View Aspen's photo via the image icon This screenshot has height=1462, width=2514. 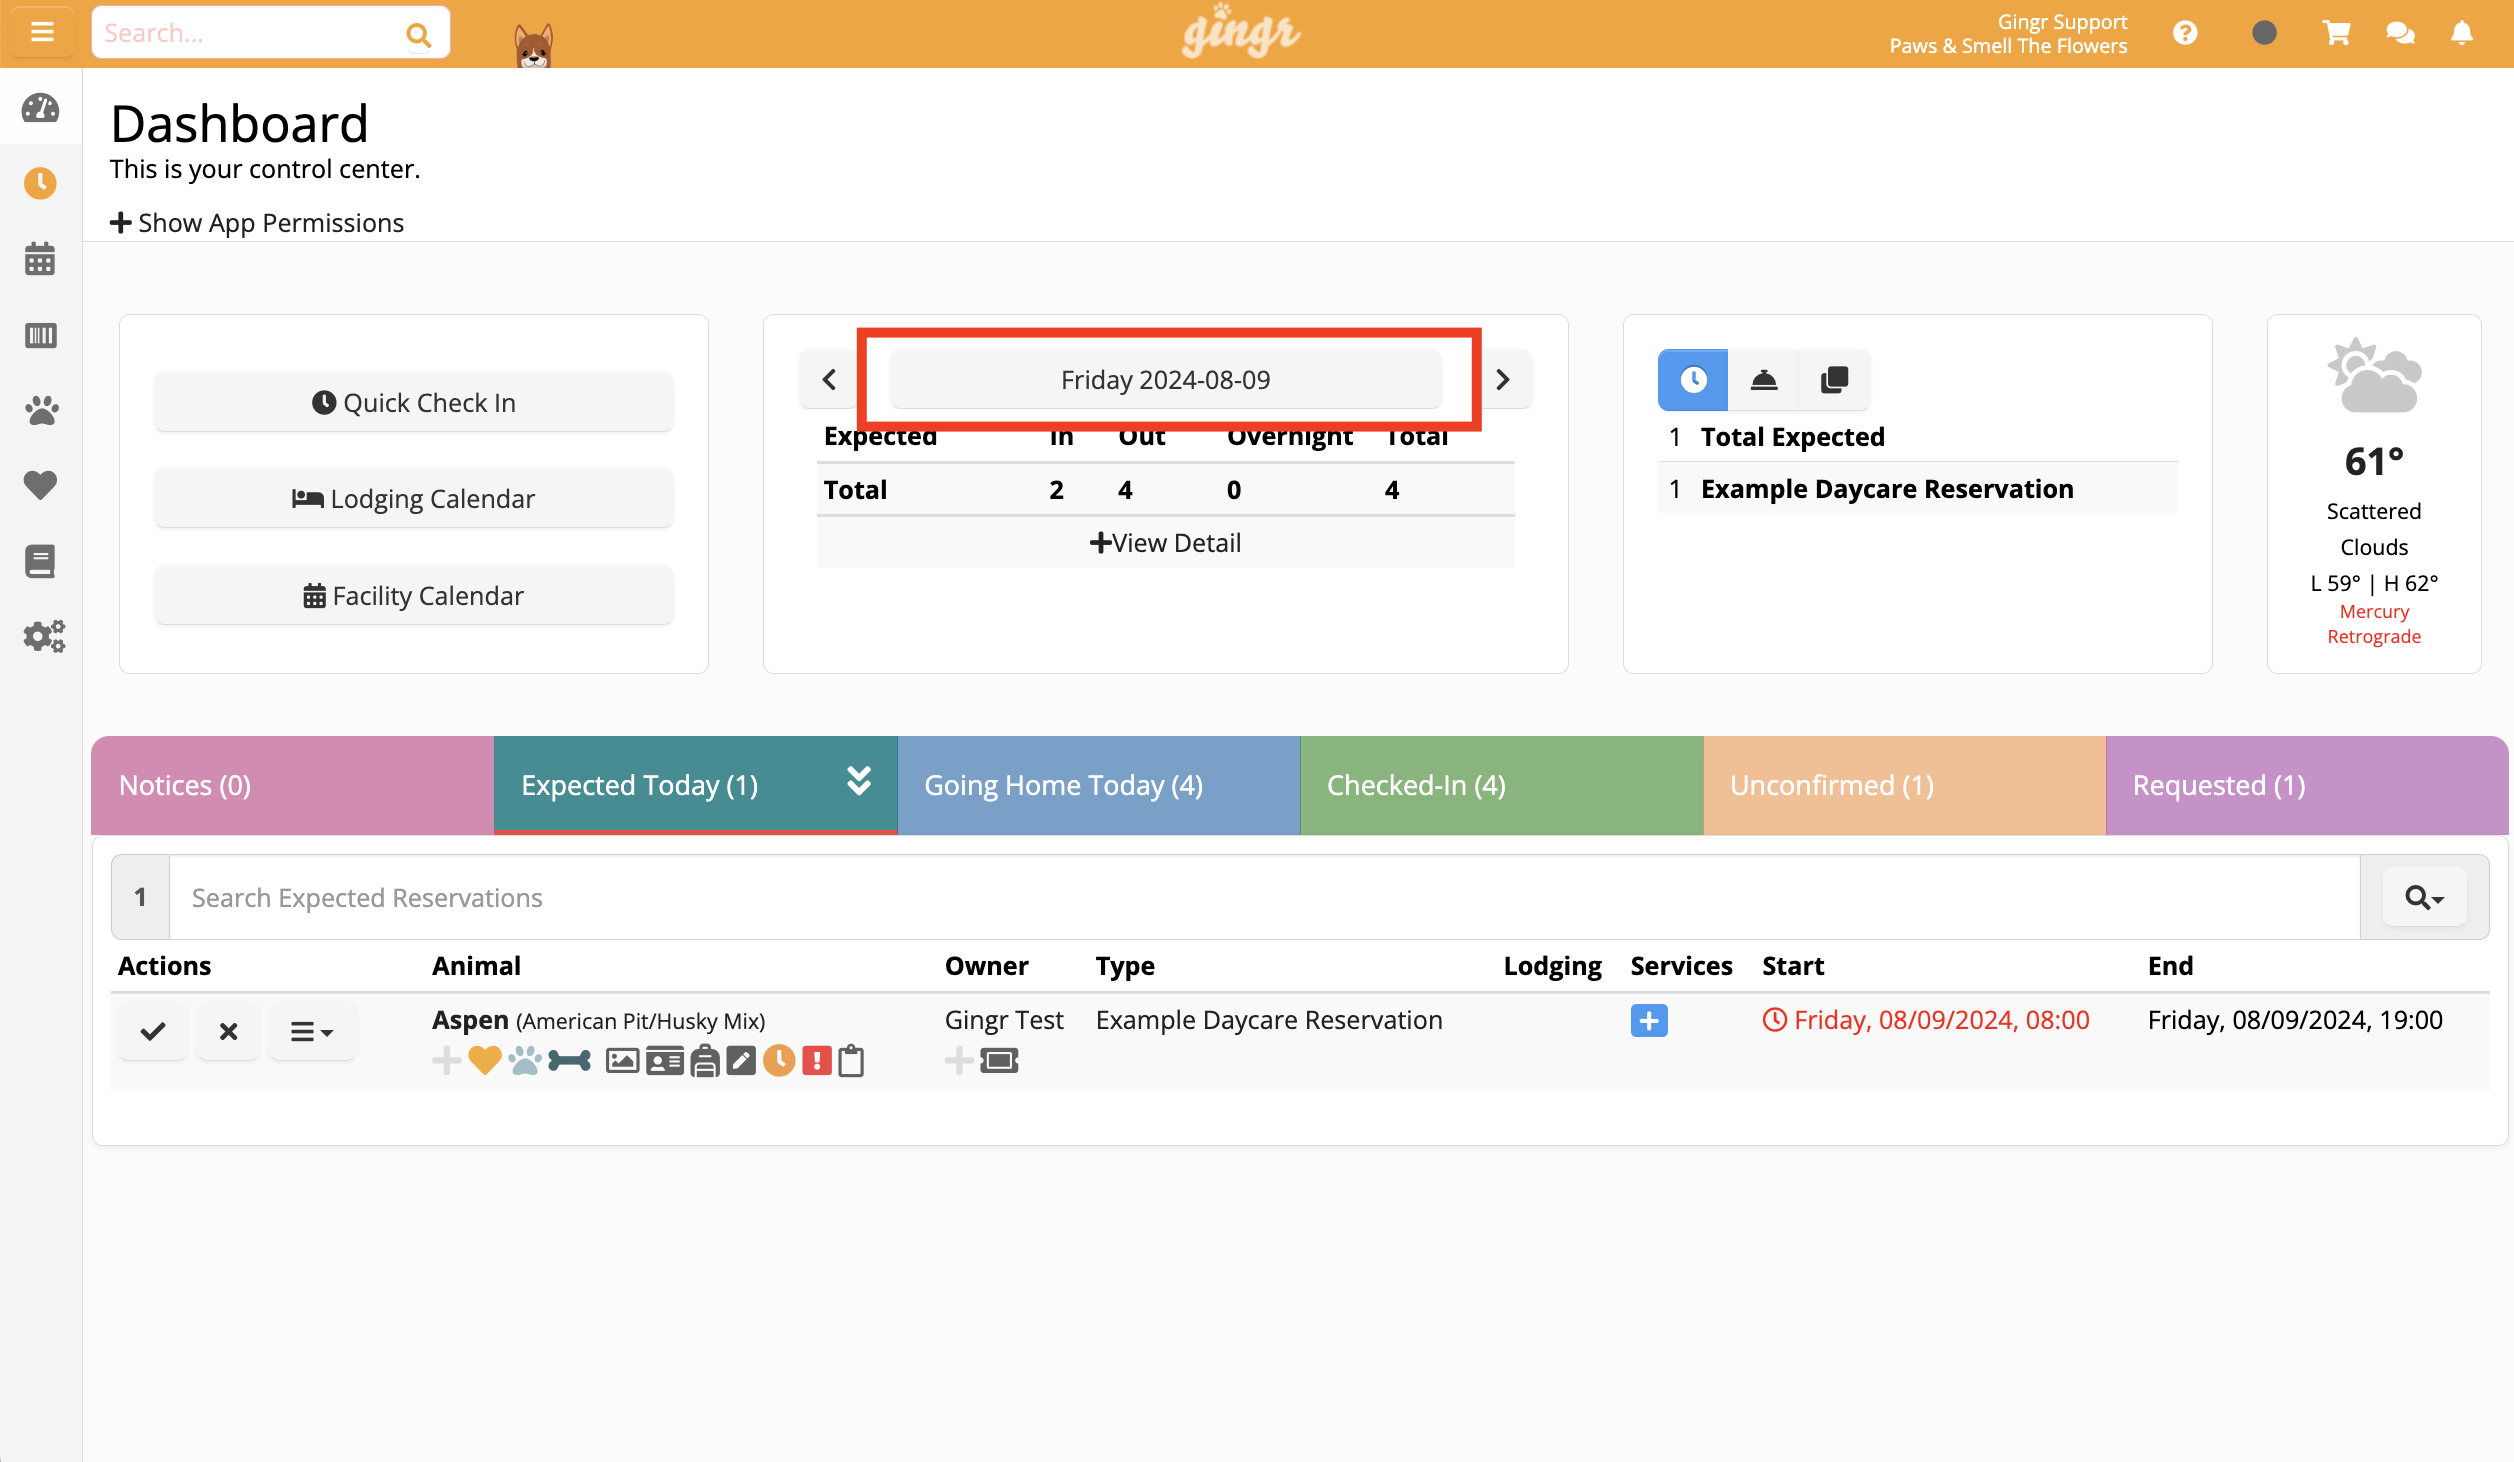[x=621, y=1060]
